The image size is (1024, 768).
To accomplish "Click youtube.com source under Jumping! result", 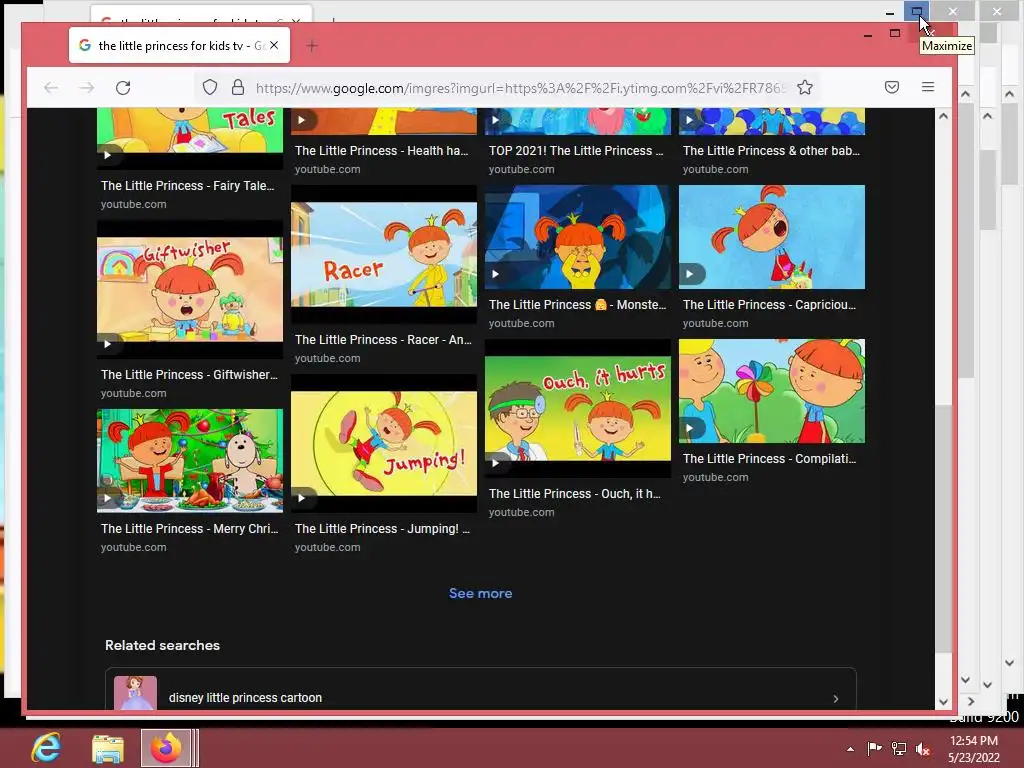I will (327, 547).
